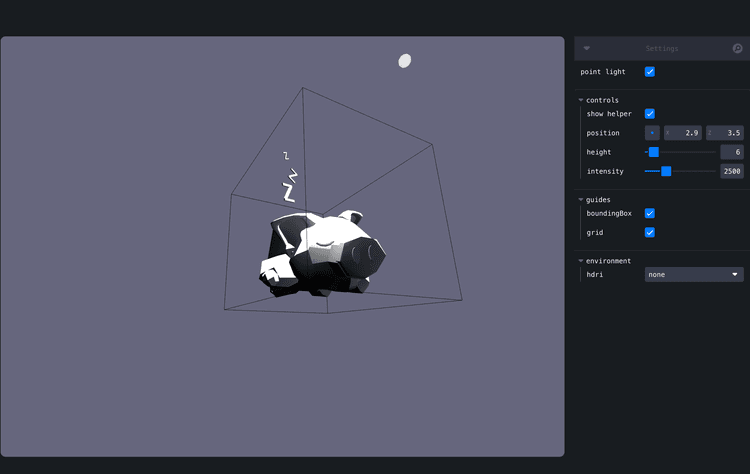Click the position X value field
Image resolution: width=750 pixels, height=474 pixels.
click(686, 133)
